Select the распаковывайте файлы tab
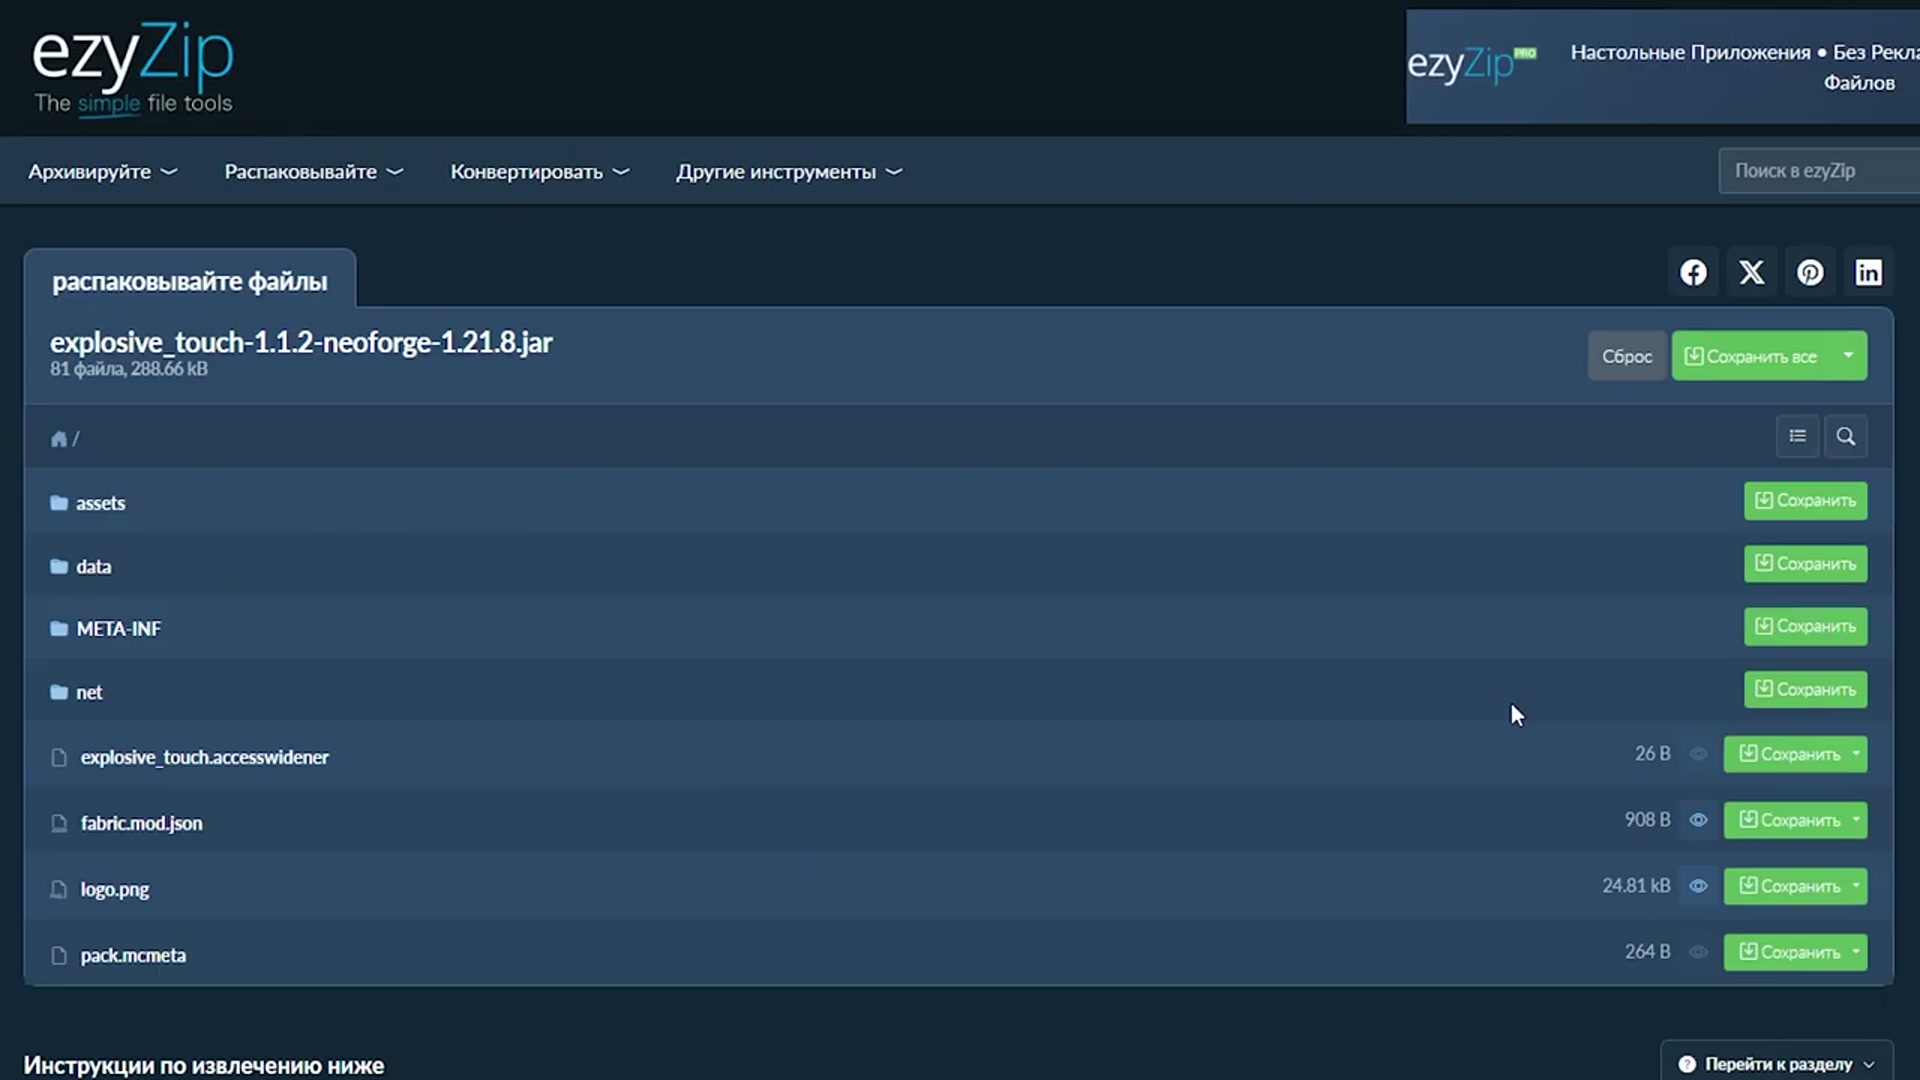 [x=190, y=281]
